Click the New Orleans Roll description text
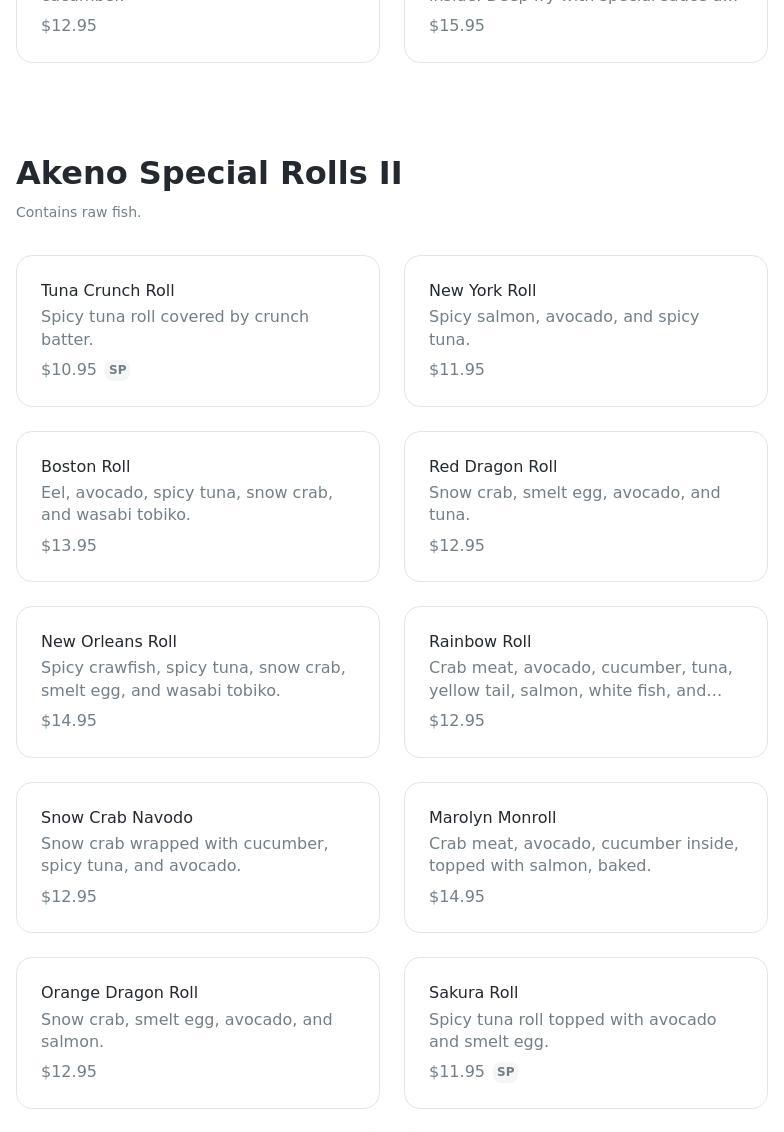784x1132 pixels. tap(193, 679)
